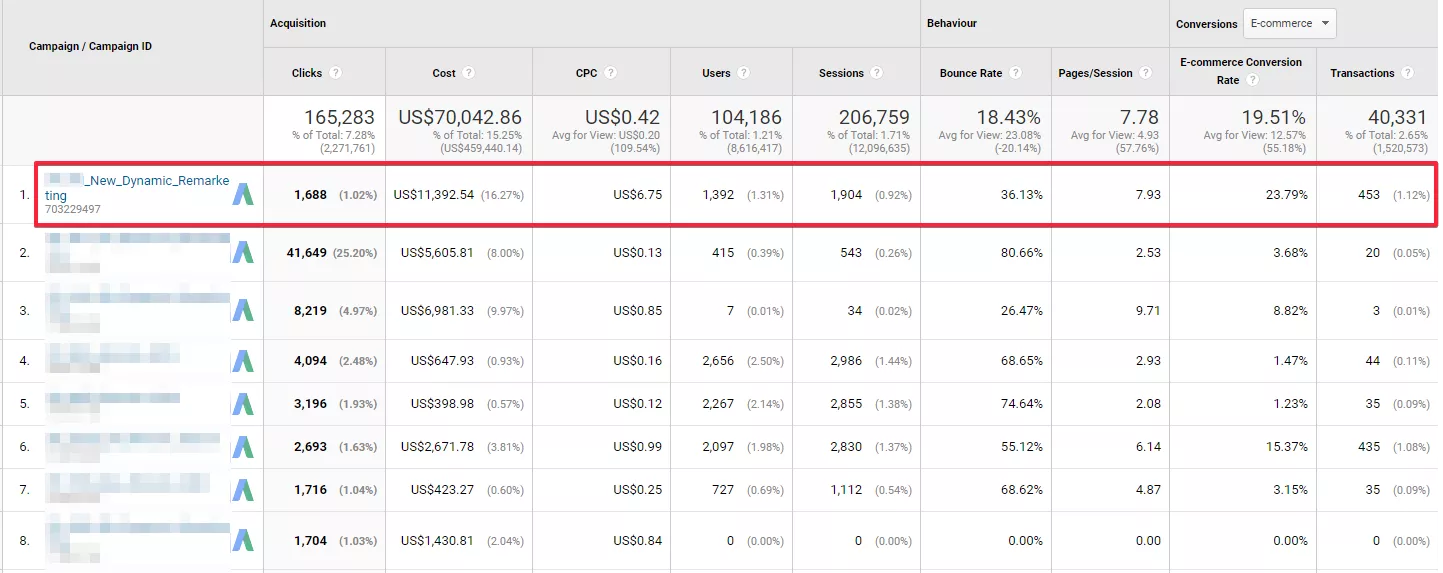Image resolution: width=1443 pixels, height=573 pixels.
Task: Click help icon next to Pages/Session header
Action: pyautogui.click(x=1147, y=73)
